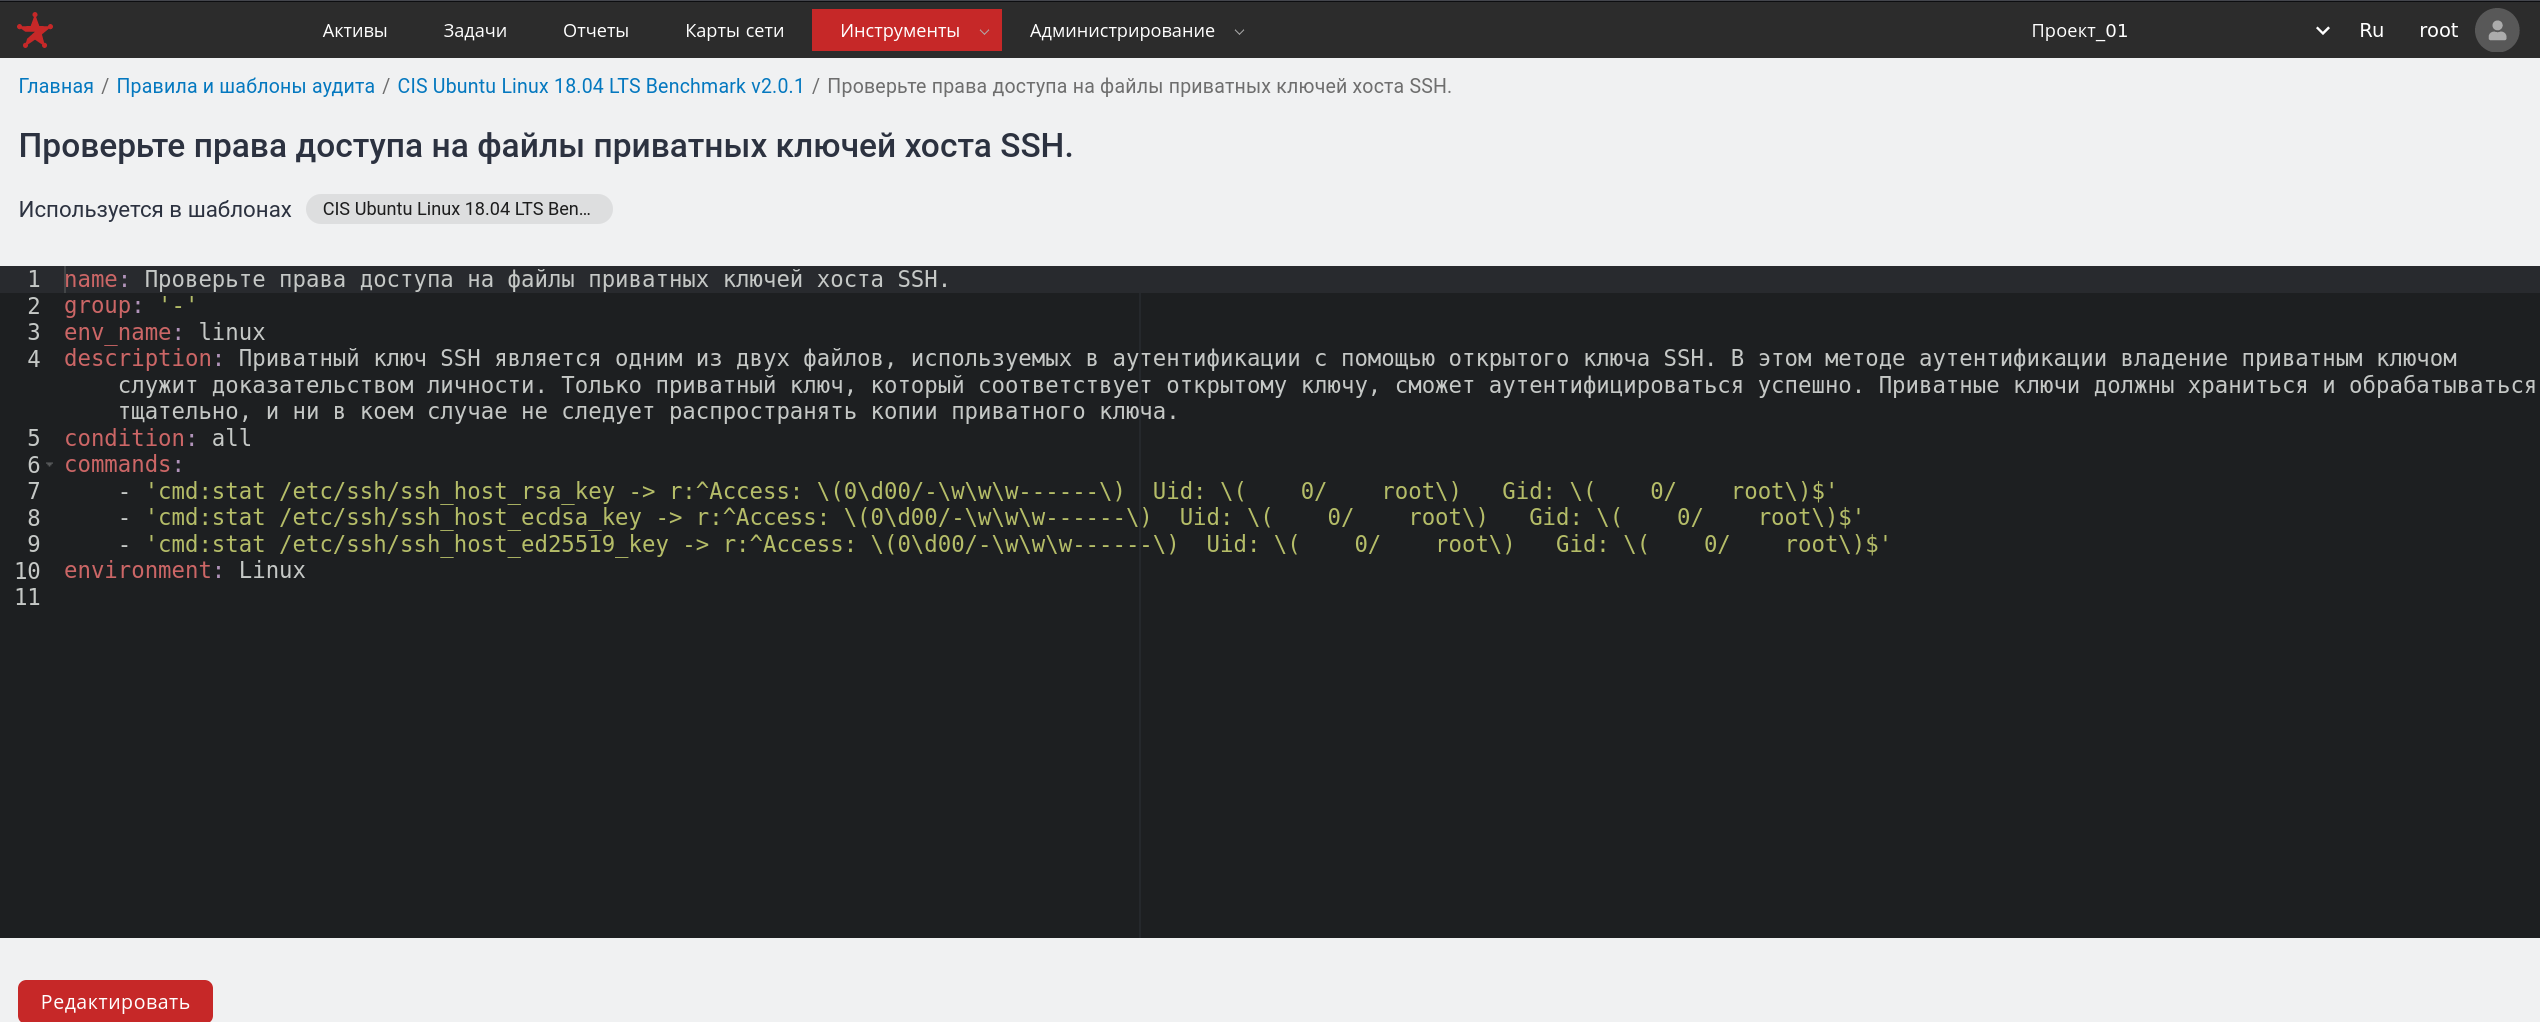Screen dimensions: 2540x1022
Task: Click the Редактировать button
Action: click(x=115, y=1001)
